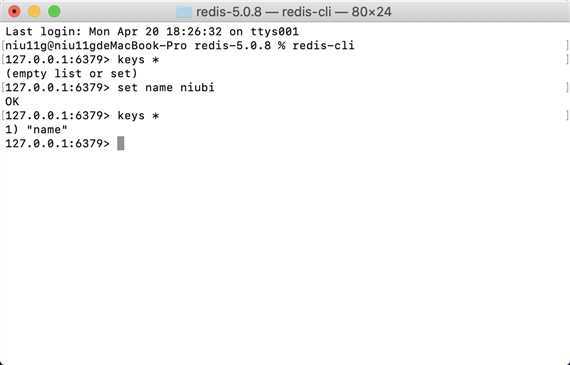The image size is (570, 365).
Task: Click the Last login line
Action: click(152, 32)
